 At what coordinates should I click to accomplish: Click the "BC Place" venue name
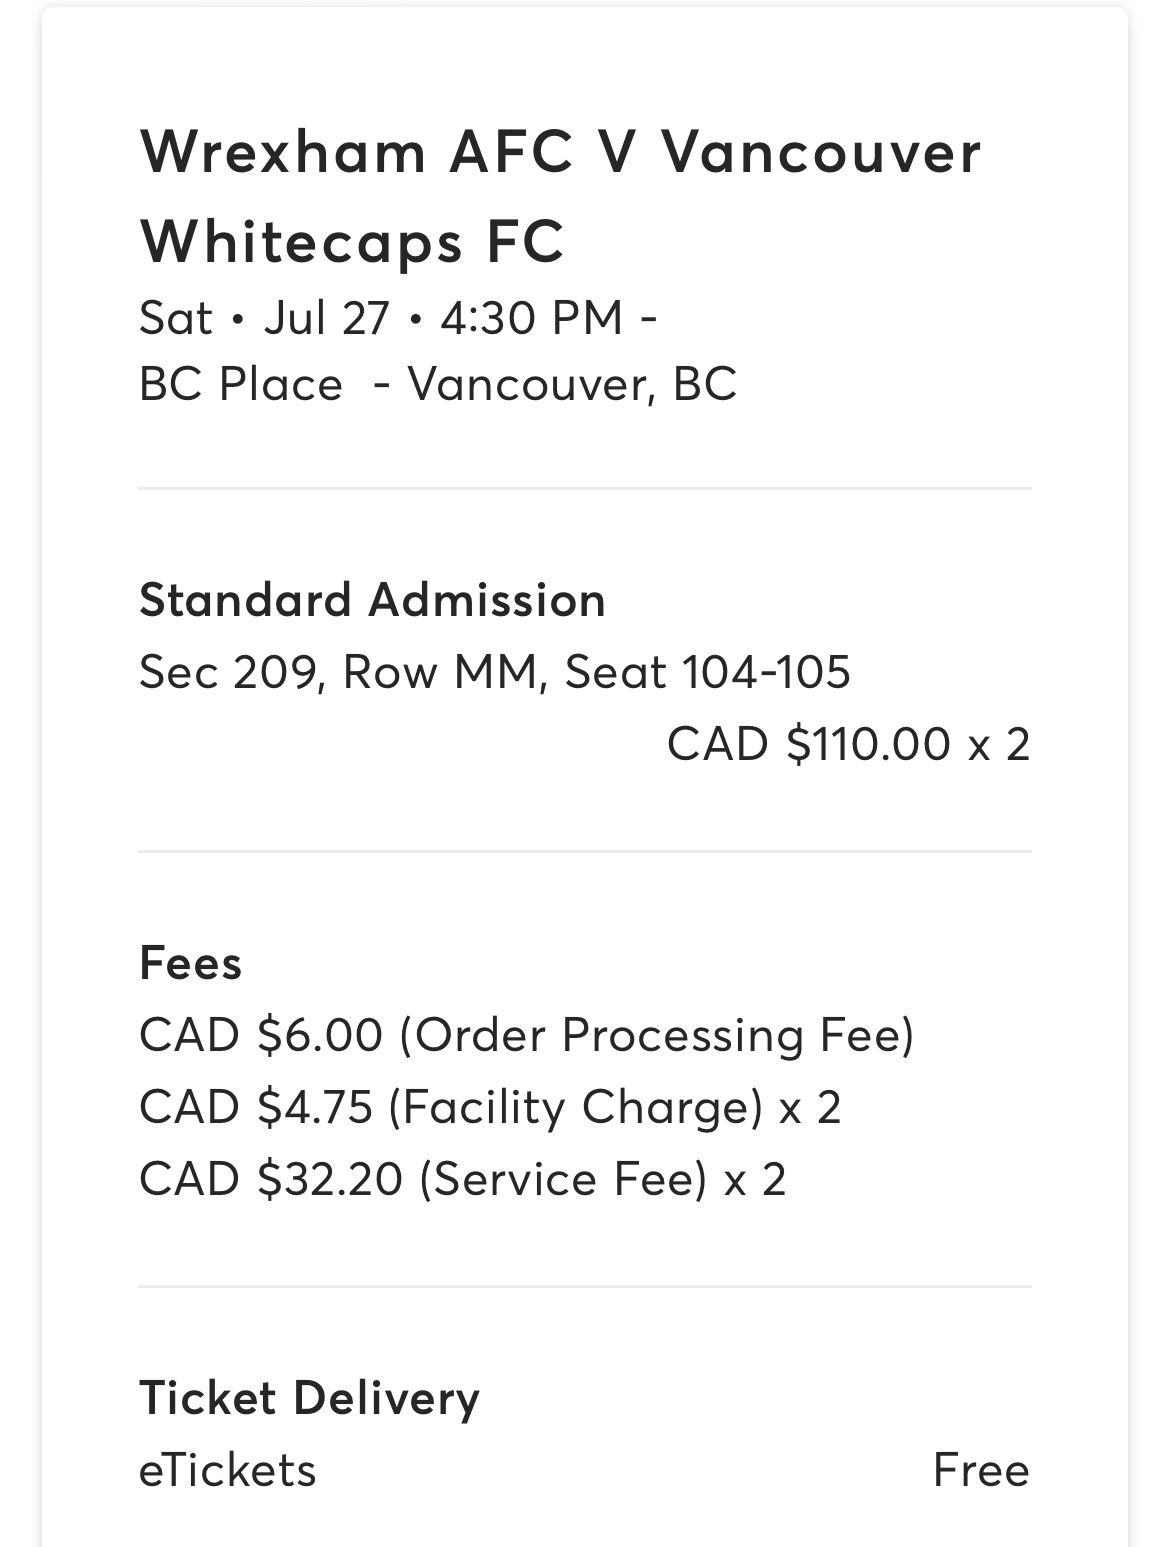(x=241, y=384)
